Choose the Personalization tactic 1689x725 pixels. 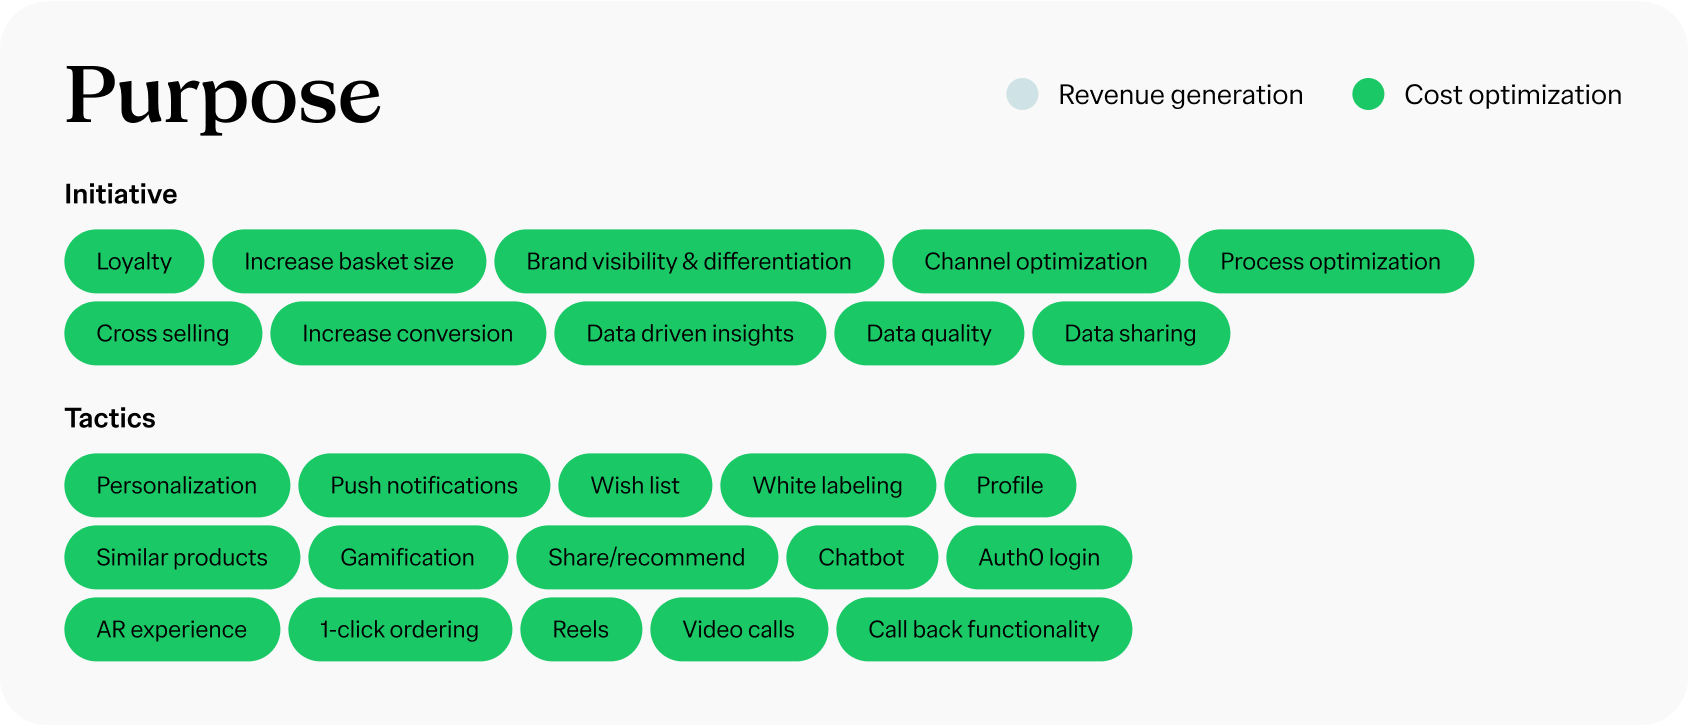[177, 486]
